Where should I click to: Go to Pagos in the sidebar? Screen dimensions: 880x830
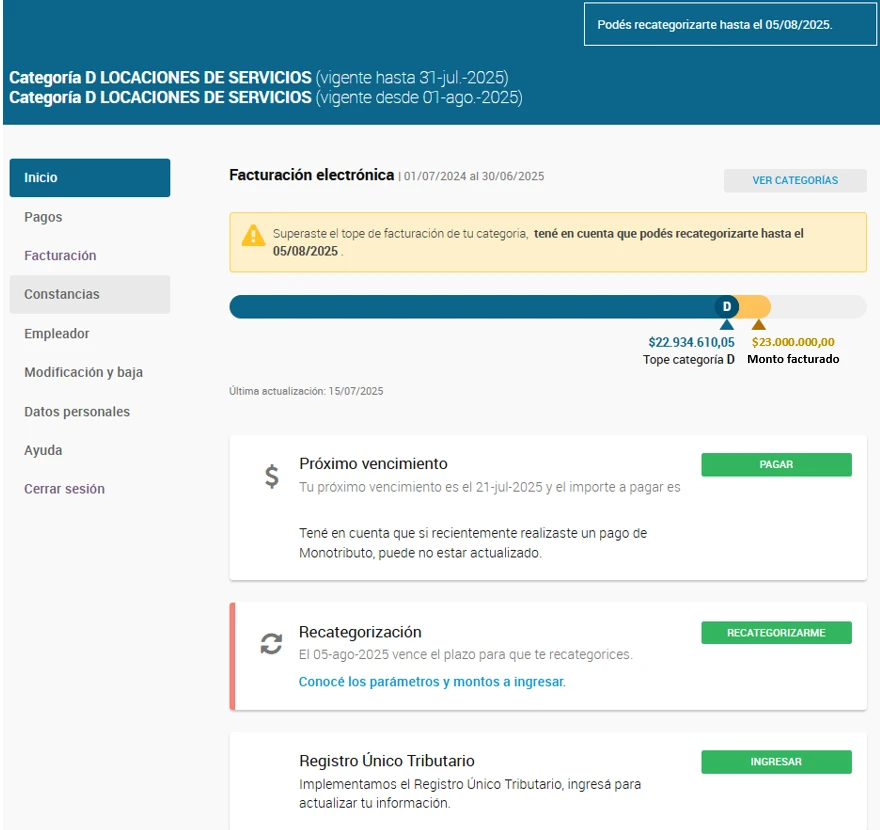pos(43,217)
